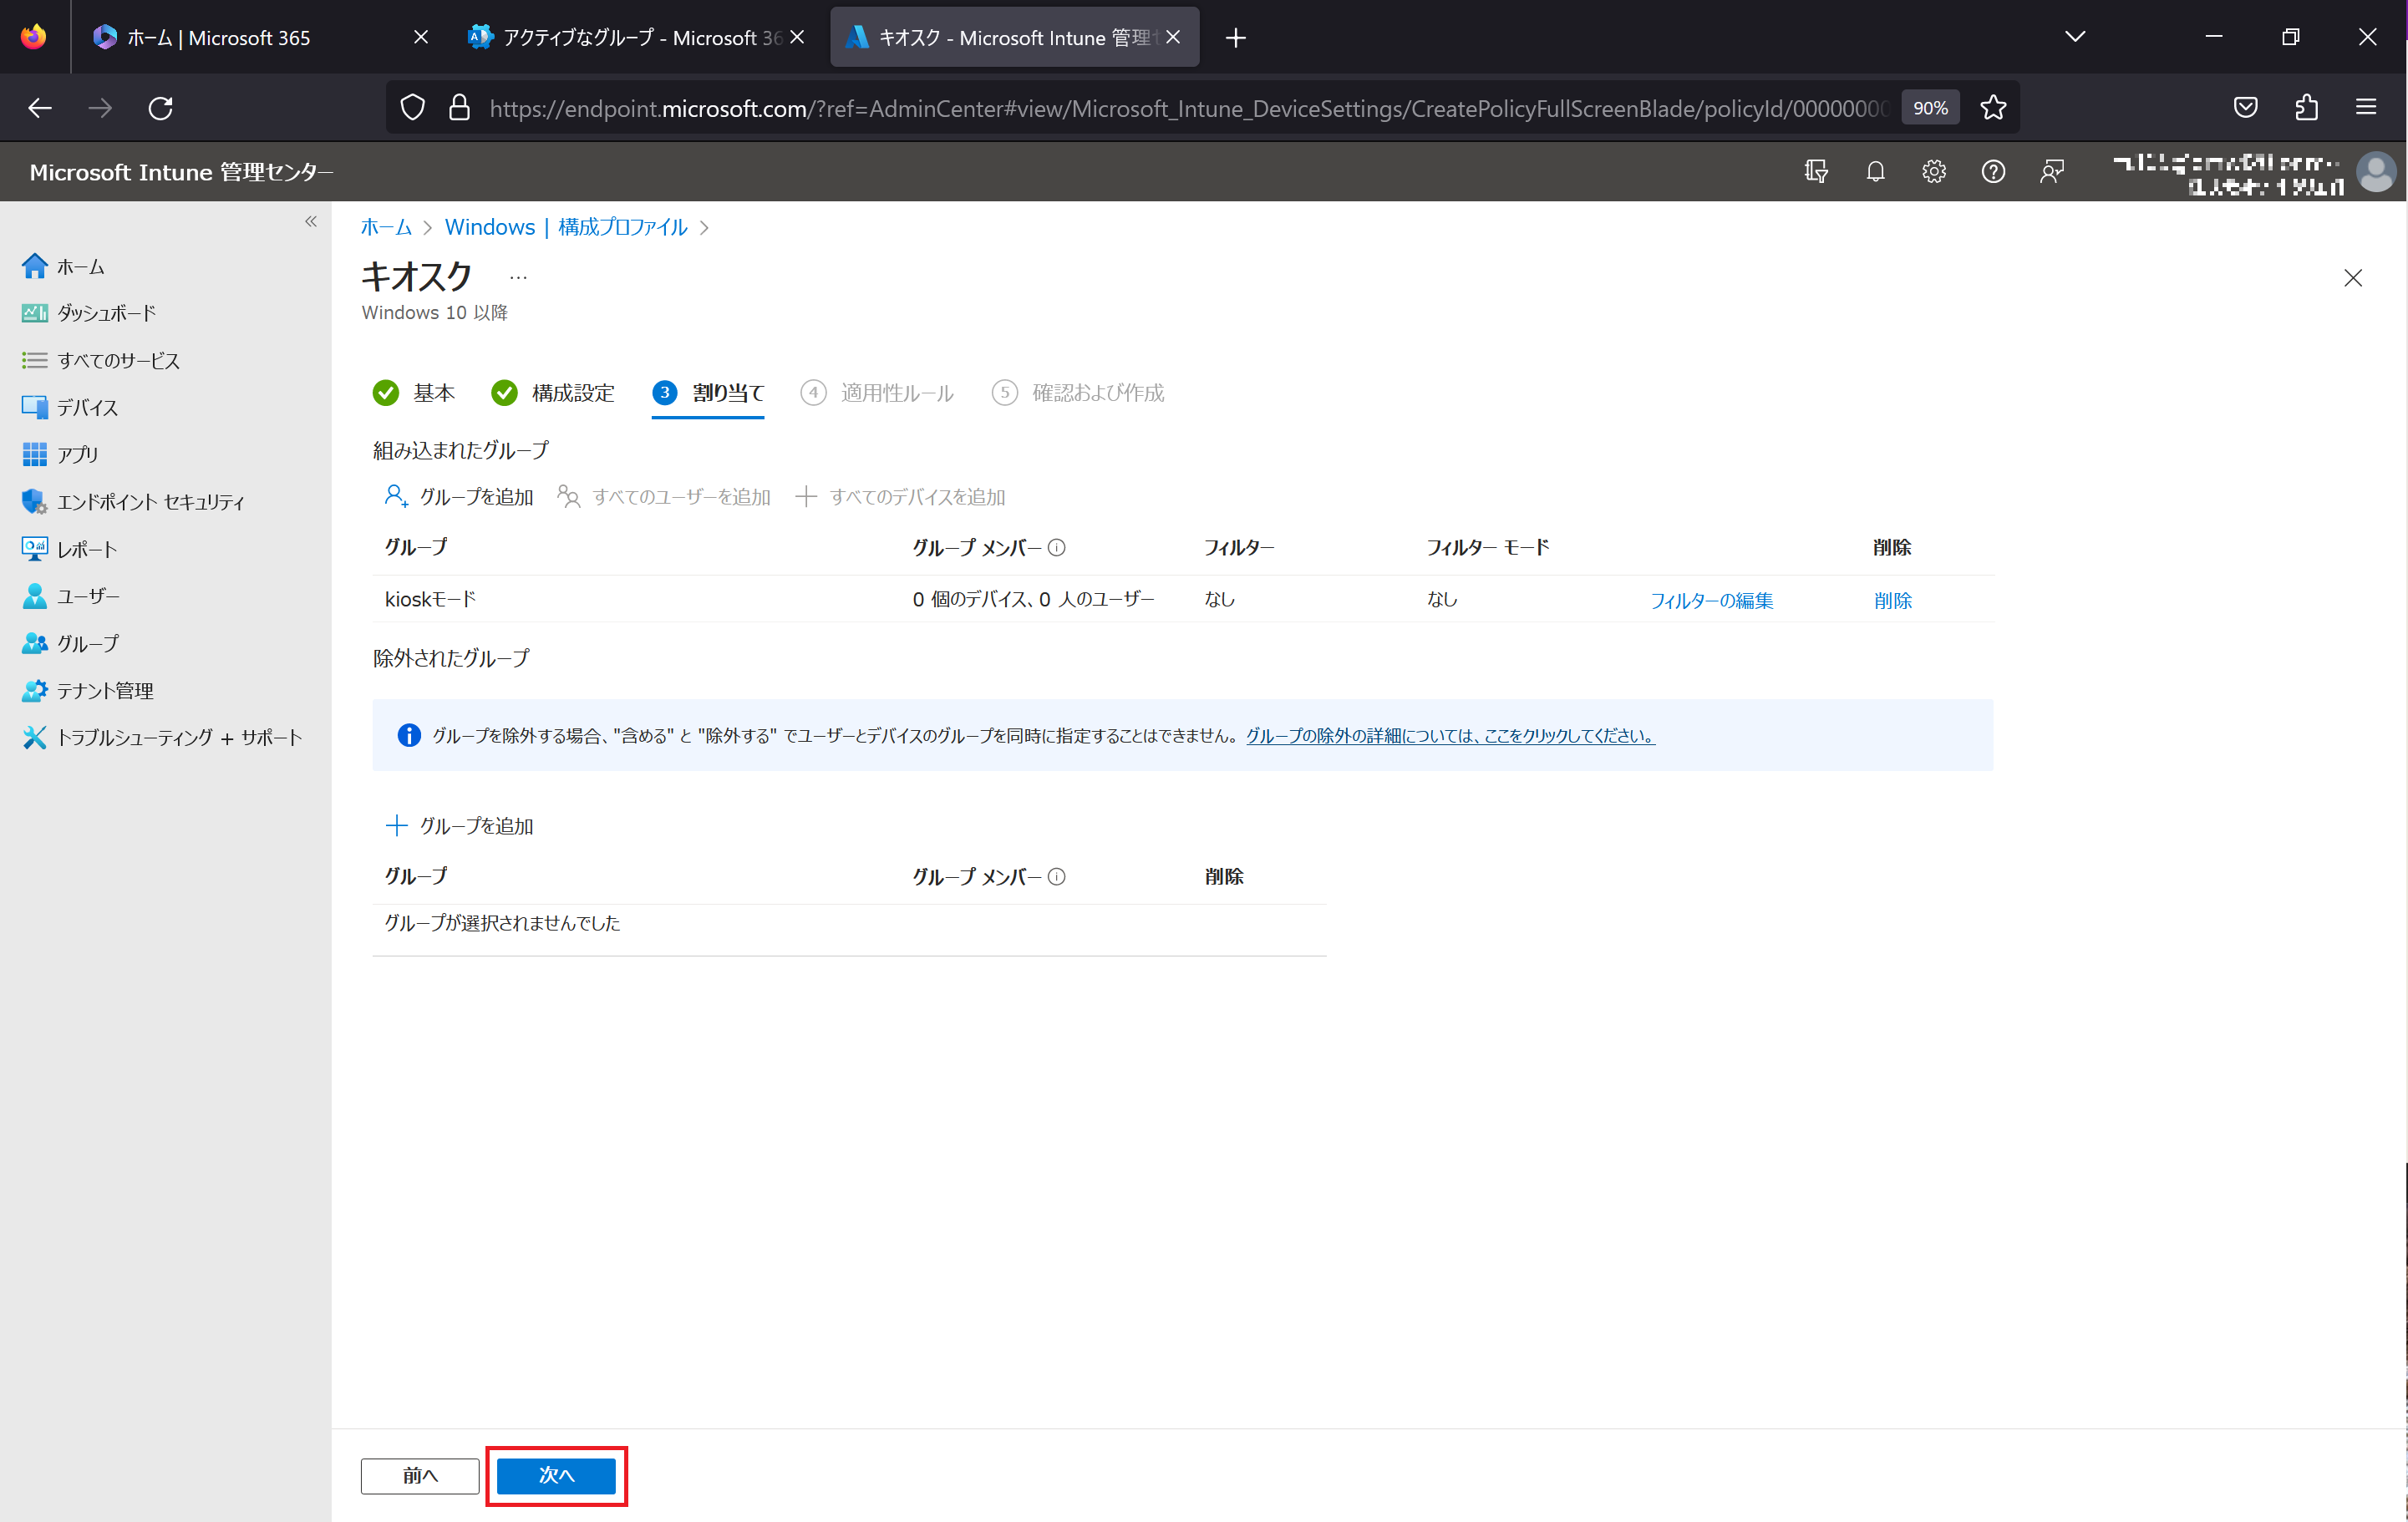The height and width of the screenshot is (1522, 2408).
Task: Open the Intune notifications bell
Action: tap(1875, 172)
